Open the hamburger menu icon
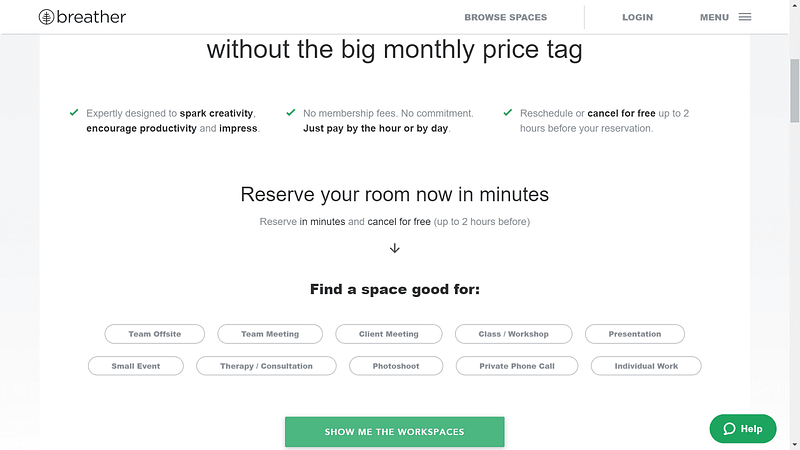The height and width of the screenshot is (450, 800). [x=745, y=17]
